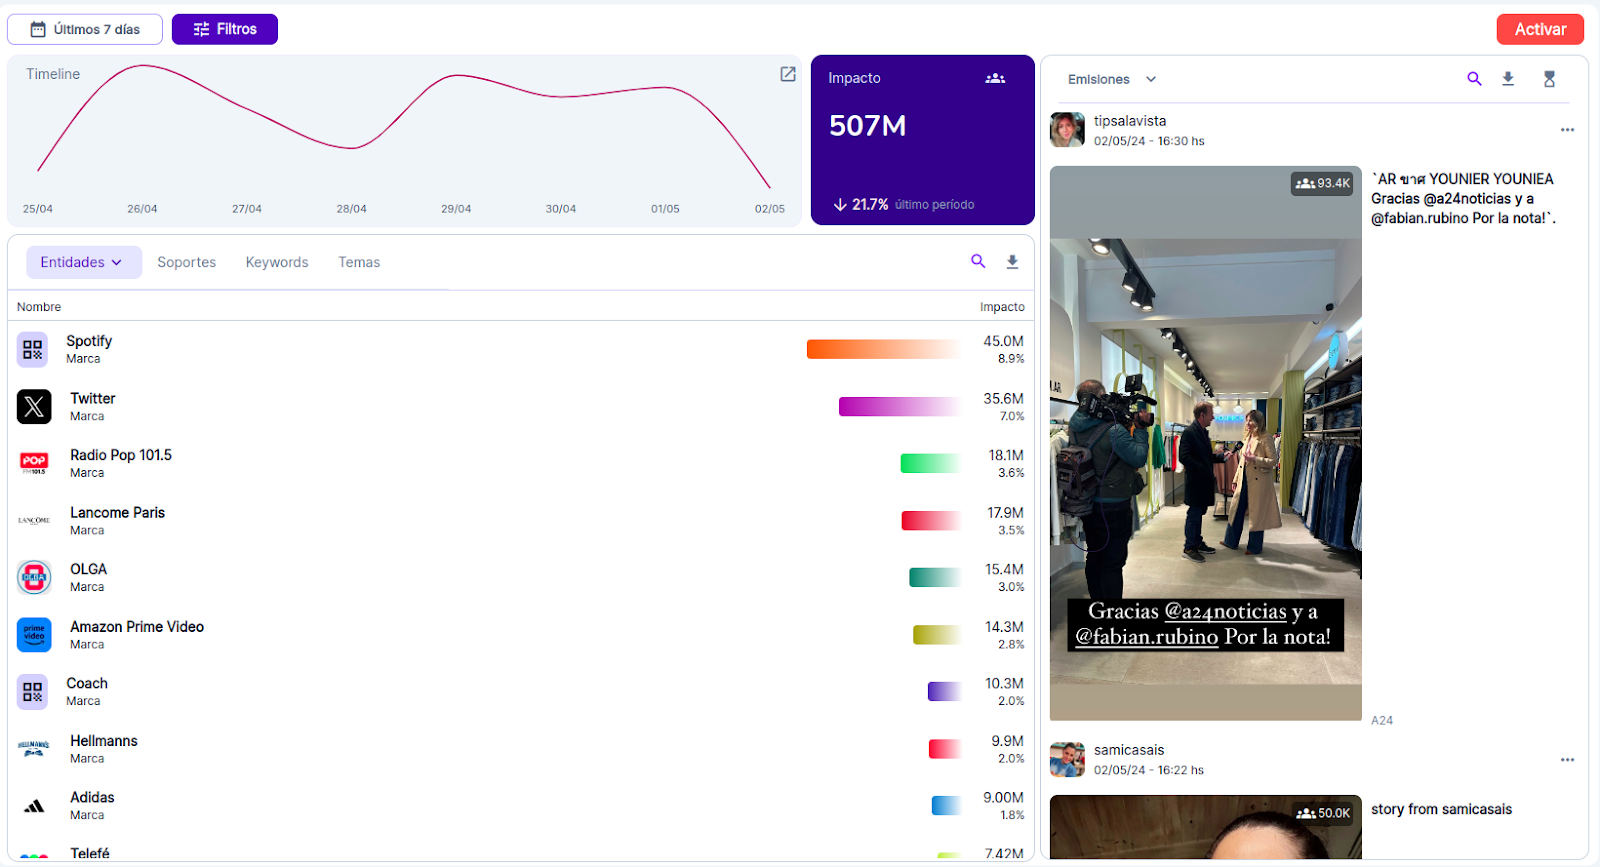This screenshot has height=867, width=1600.
Task: Download the entities table
Action: 1012,262
